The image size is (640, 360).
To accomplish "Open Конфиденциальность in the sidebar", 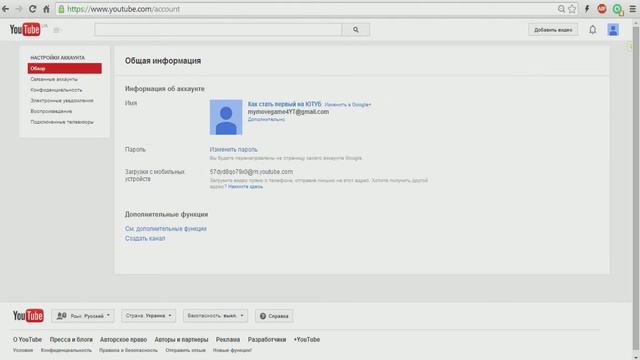I will pos(56,90).
